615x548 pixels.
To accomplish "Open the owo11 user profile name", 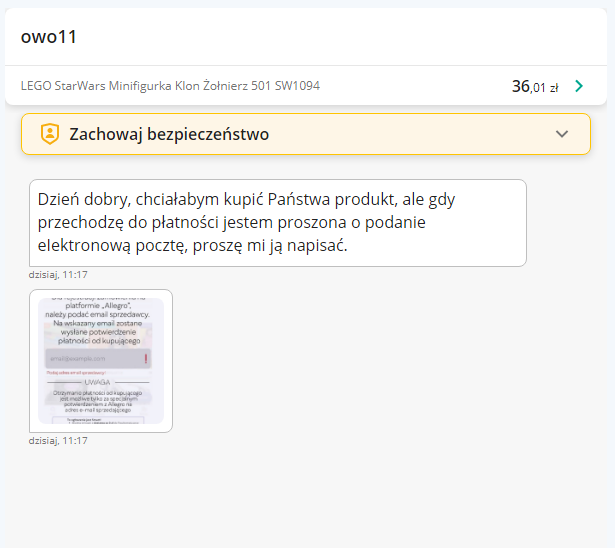I will coord(49,37).
